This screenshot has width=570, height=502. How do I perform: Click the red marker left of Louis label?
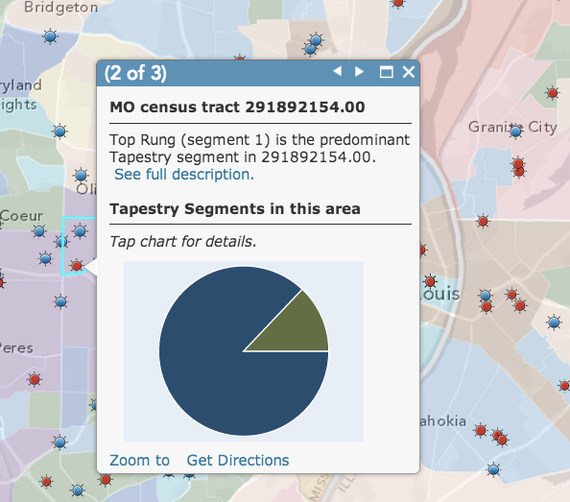tap(430, 281)
